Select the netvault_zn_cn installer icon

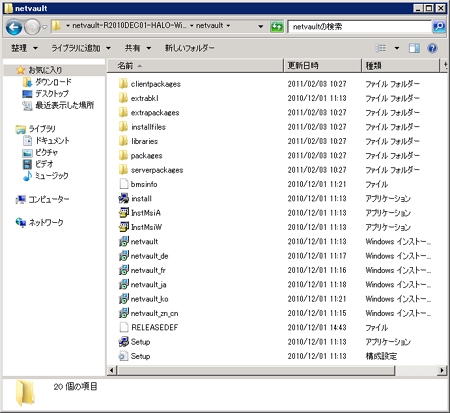click(x=124, y=313)
